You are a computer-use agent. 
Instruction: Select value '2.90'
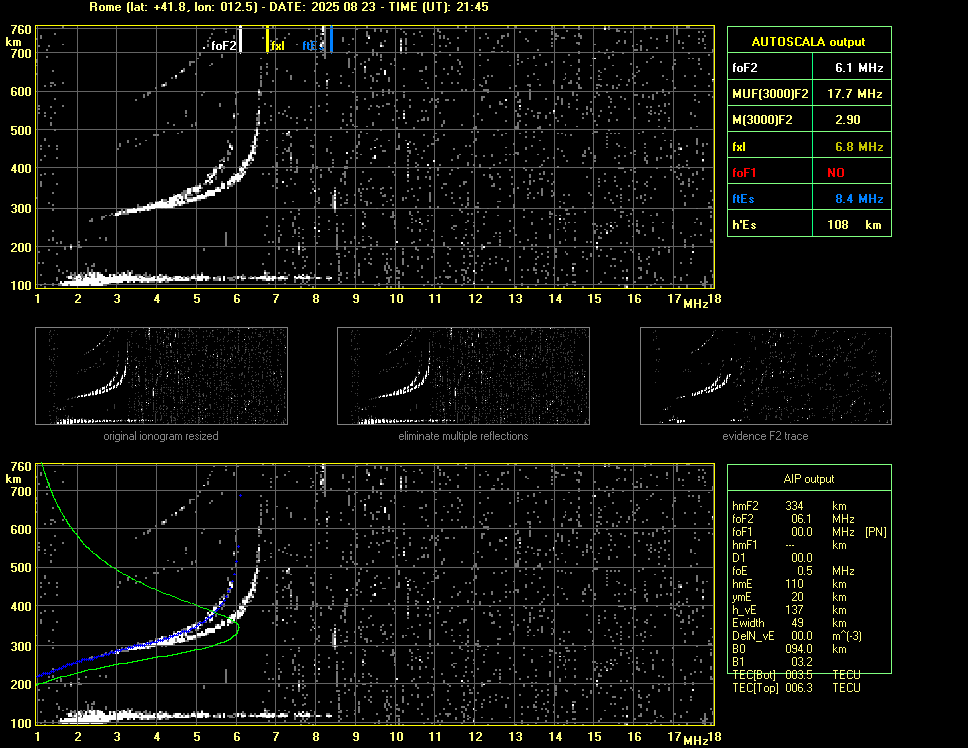(848, 120)
